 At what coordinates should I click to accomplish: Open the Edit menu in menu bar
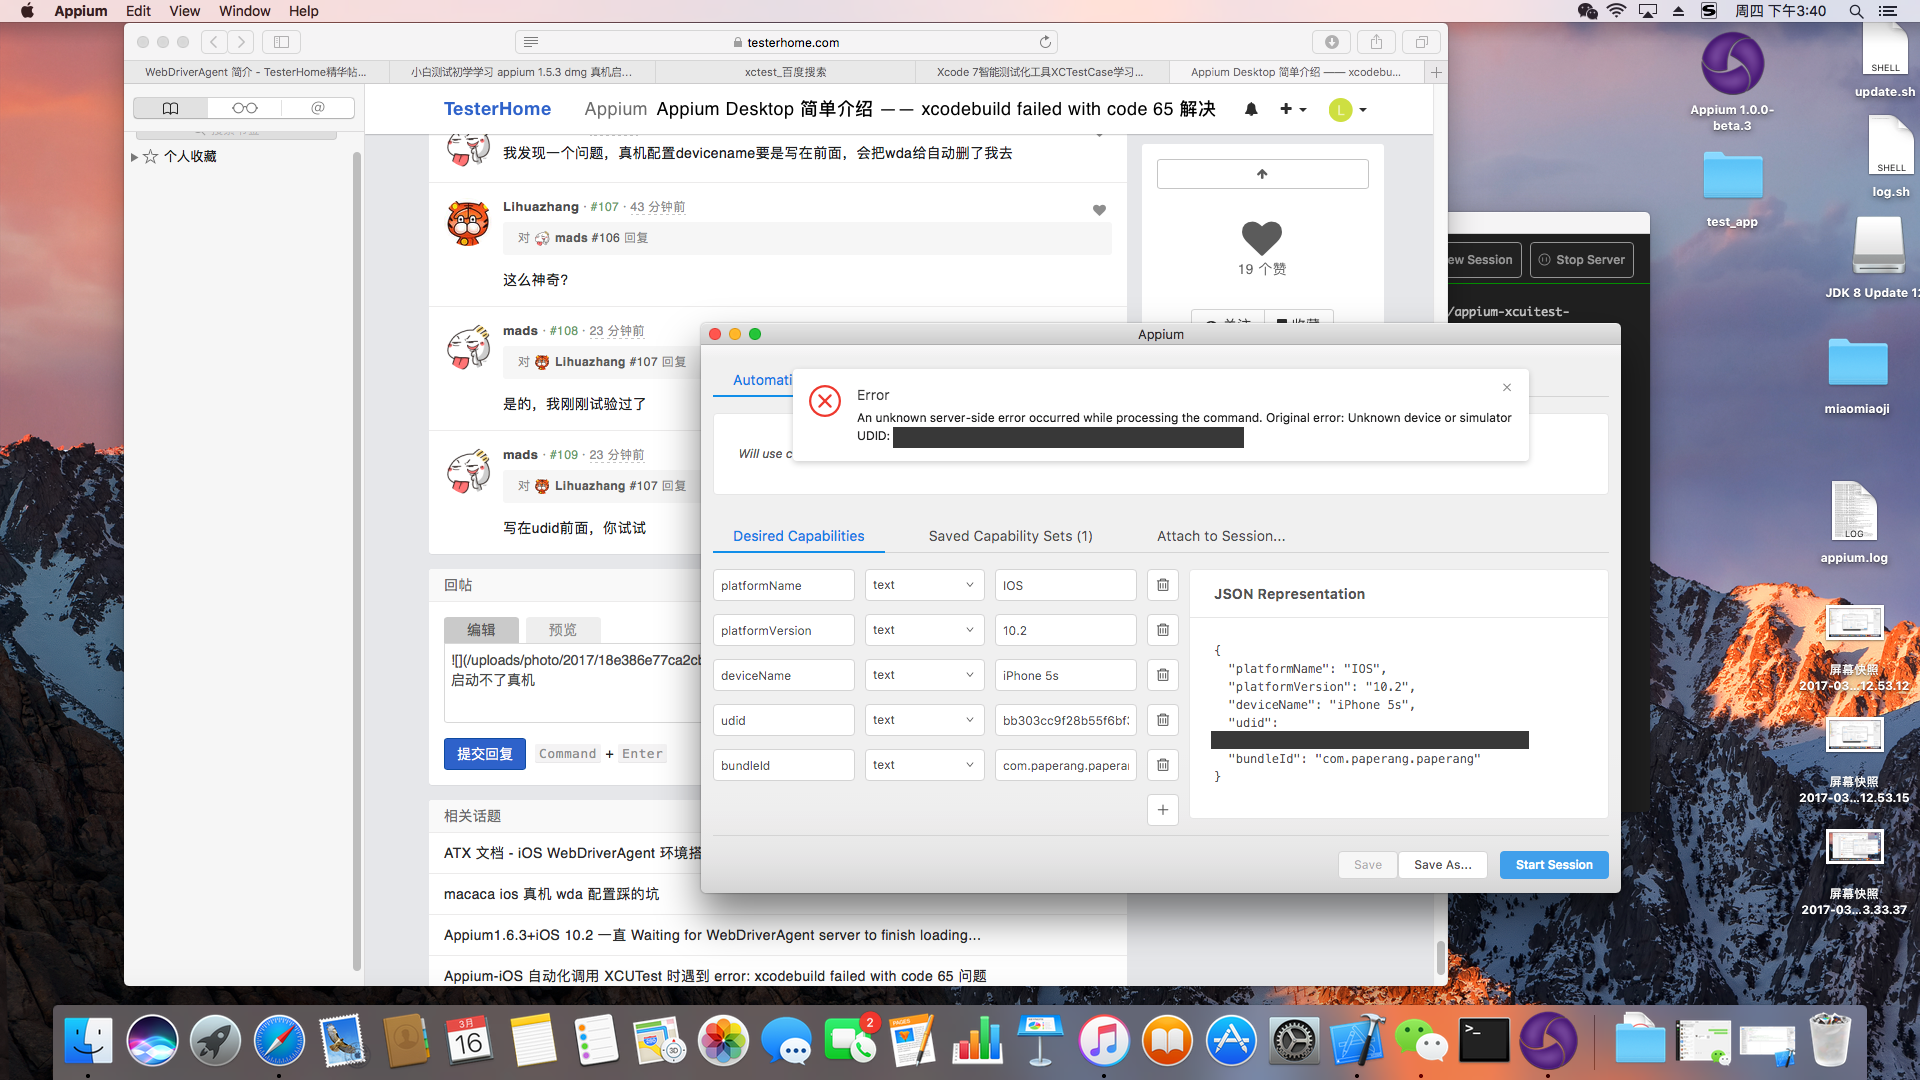(x=138, y=11)
